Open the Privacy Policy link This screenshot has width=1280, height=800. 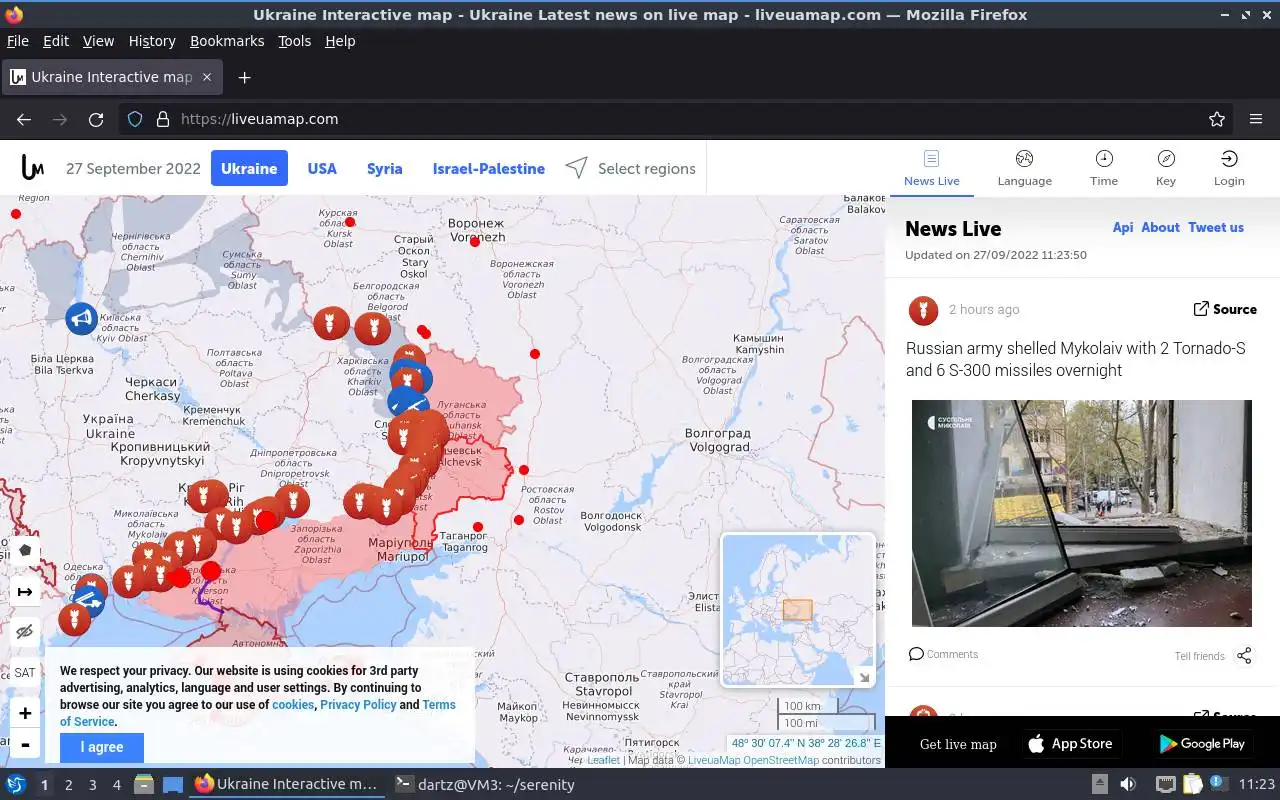[358, 704]
